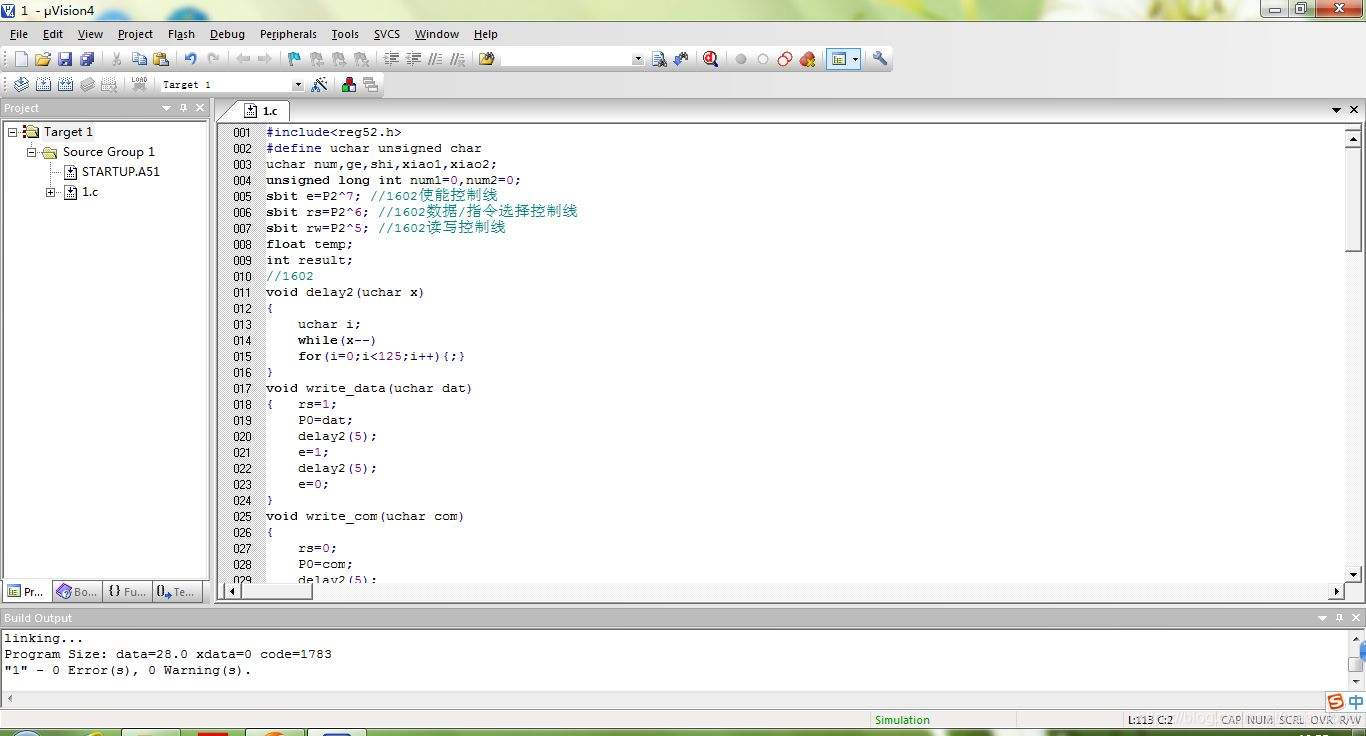The image size is (1366, 736).
Task: Select the 1.c editor tab
Action: [x=261, y=111]
